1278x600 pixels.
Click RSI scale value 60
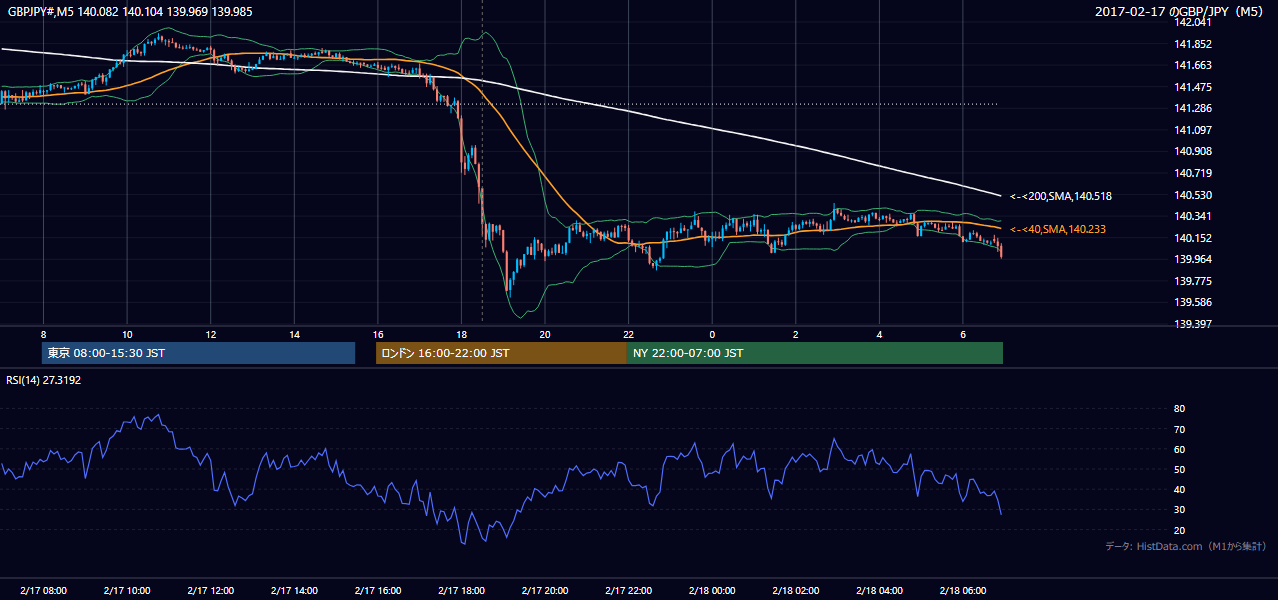click(x=1180, y=449)
